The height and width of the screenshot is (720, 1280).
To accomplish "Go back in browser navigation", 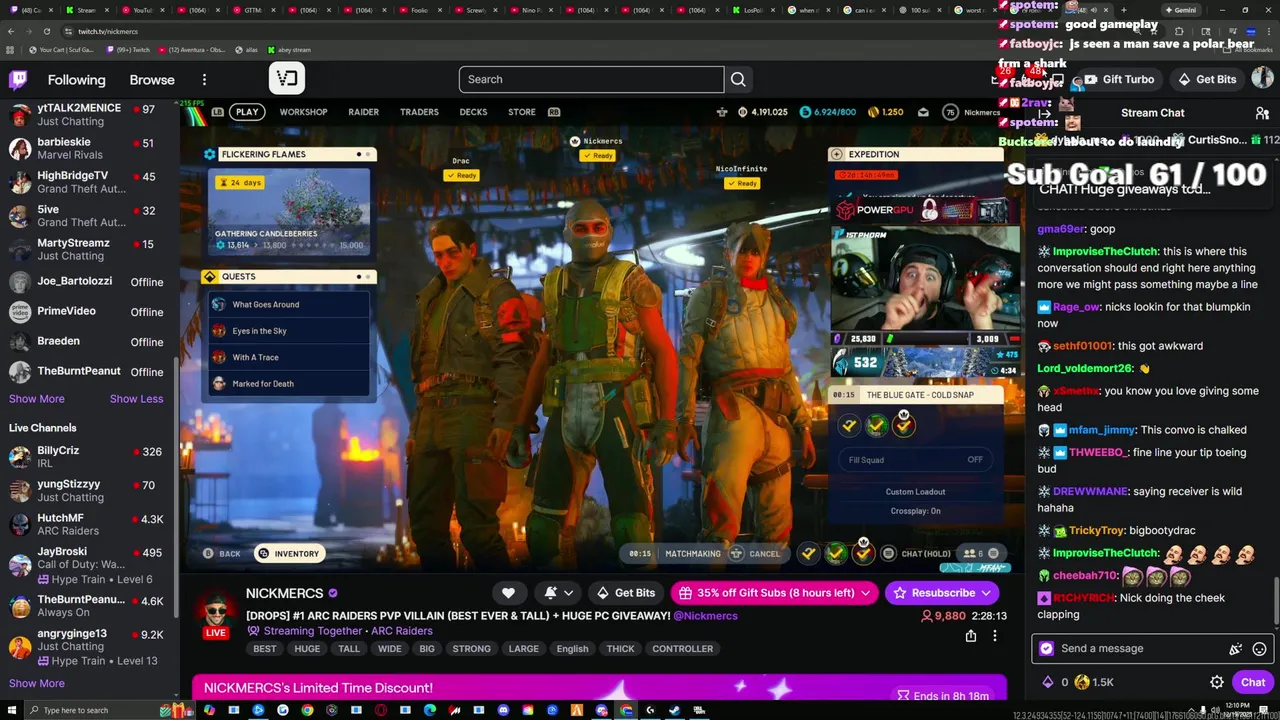I will click(x=11, y=31).
